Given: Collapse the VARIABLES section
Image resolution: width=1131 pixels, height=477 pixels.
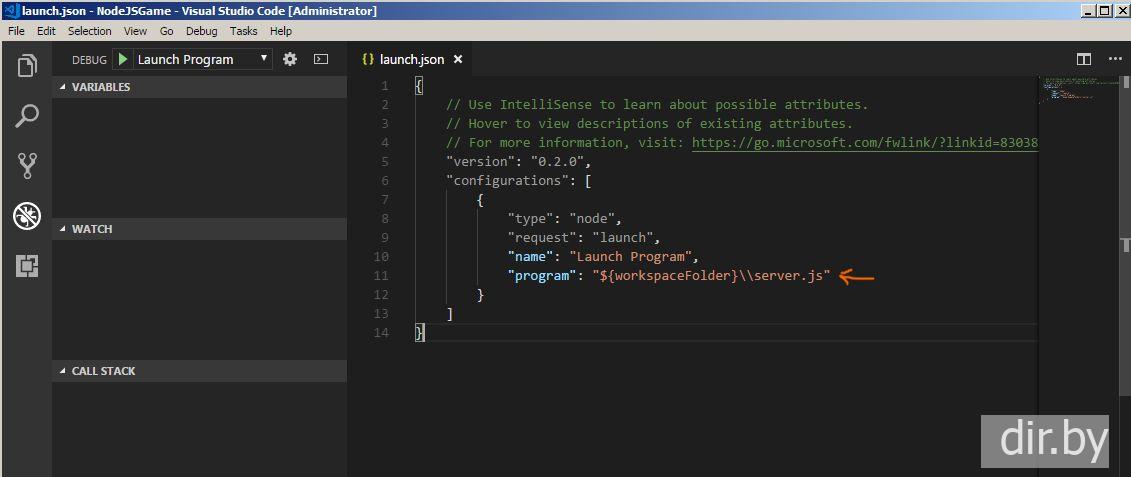Looking at the screenshot, I should [100, 87].
